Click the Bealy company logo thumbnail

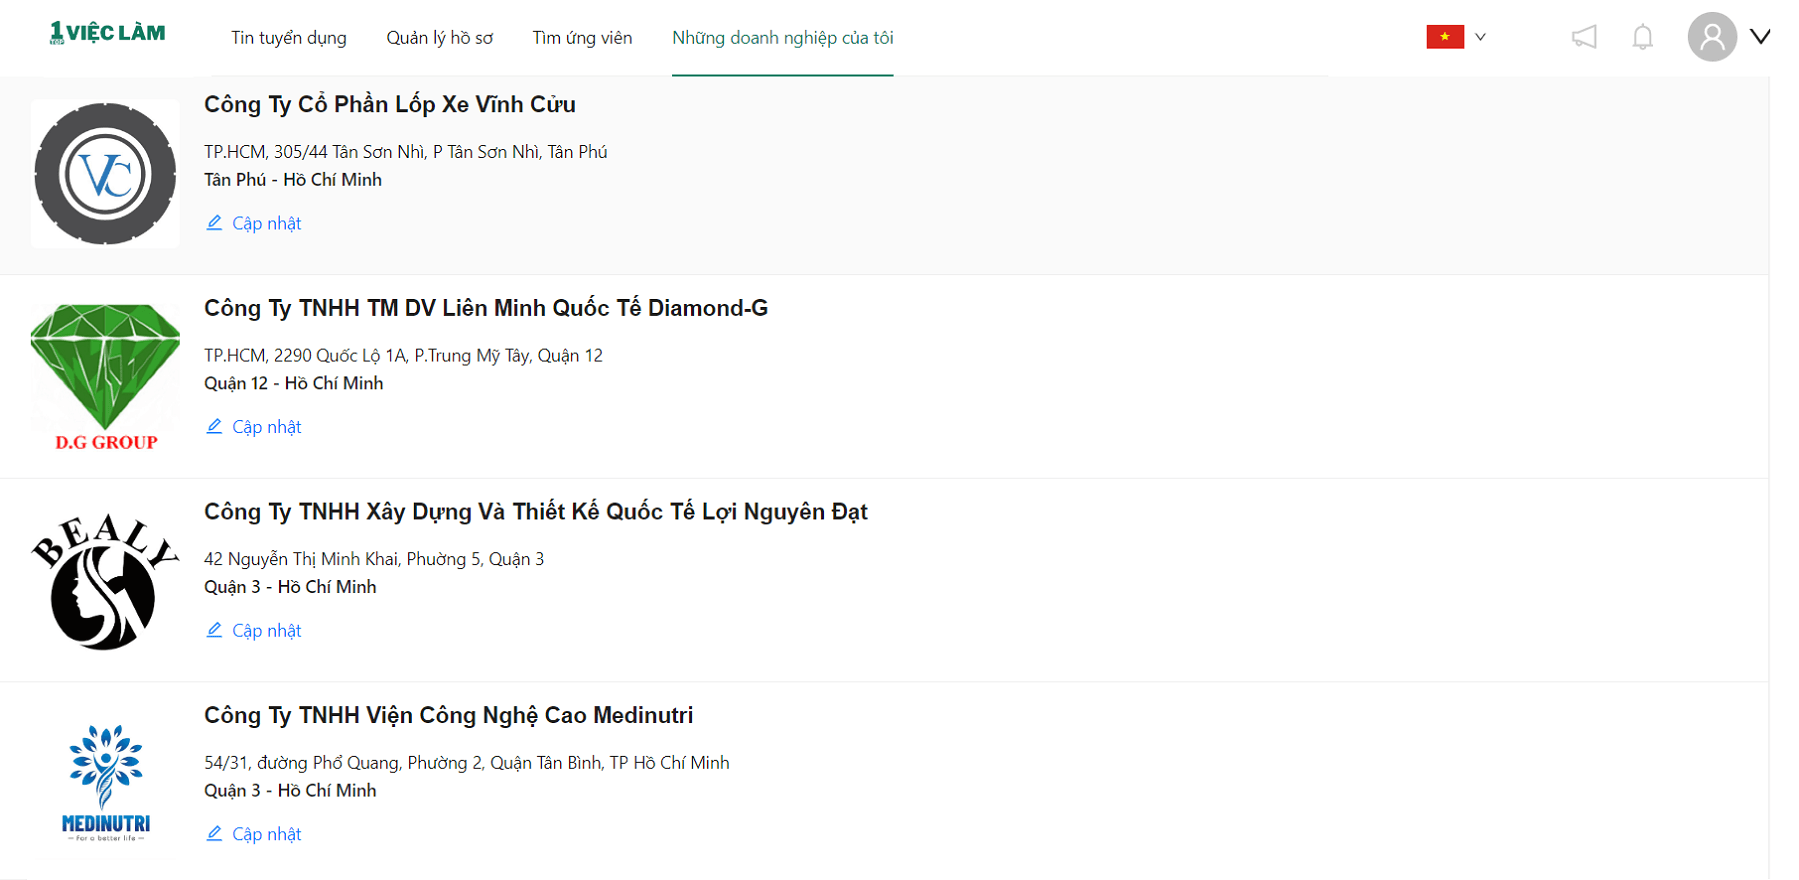[x=105, y=581]
